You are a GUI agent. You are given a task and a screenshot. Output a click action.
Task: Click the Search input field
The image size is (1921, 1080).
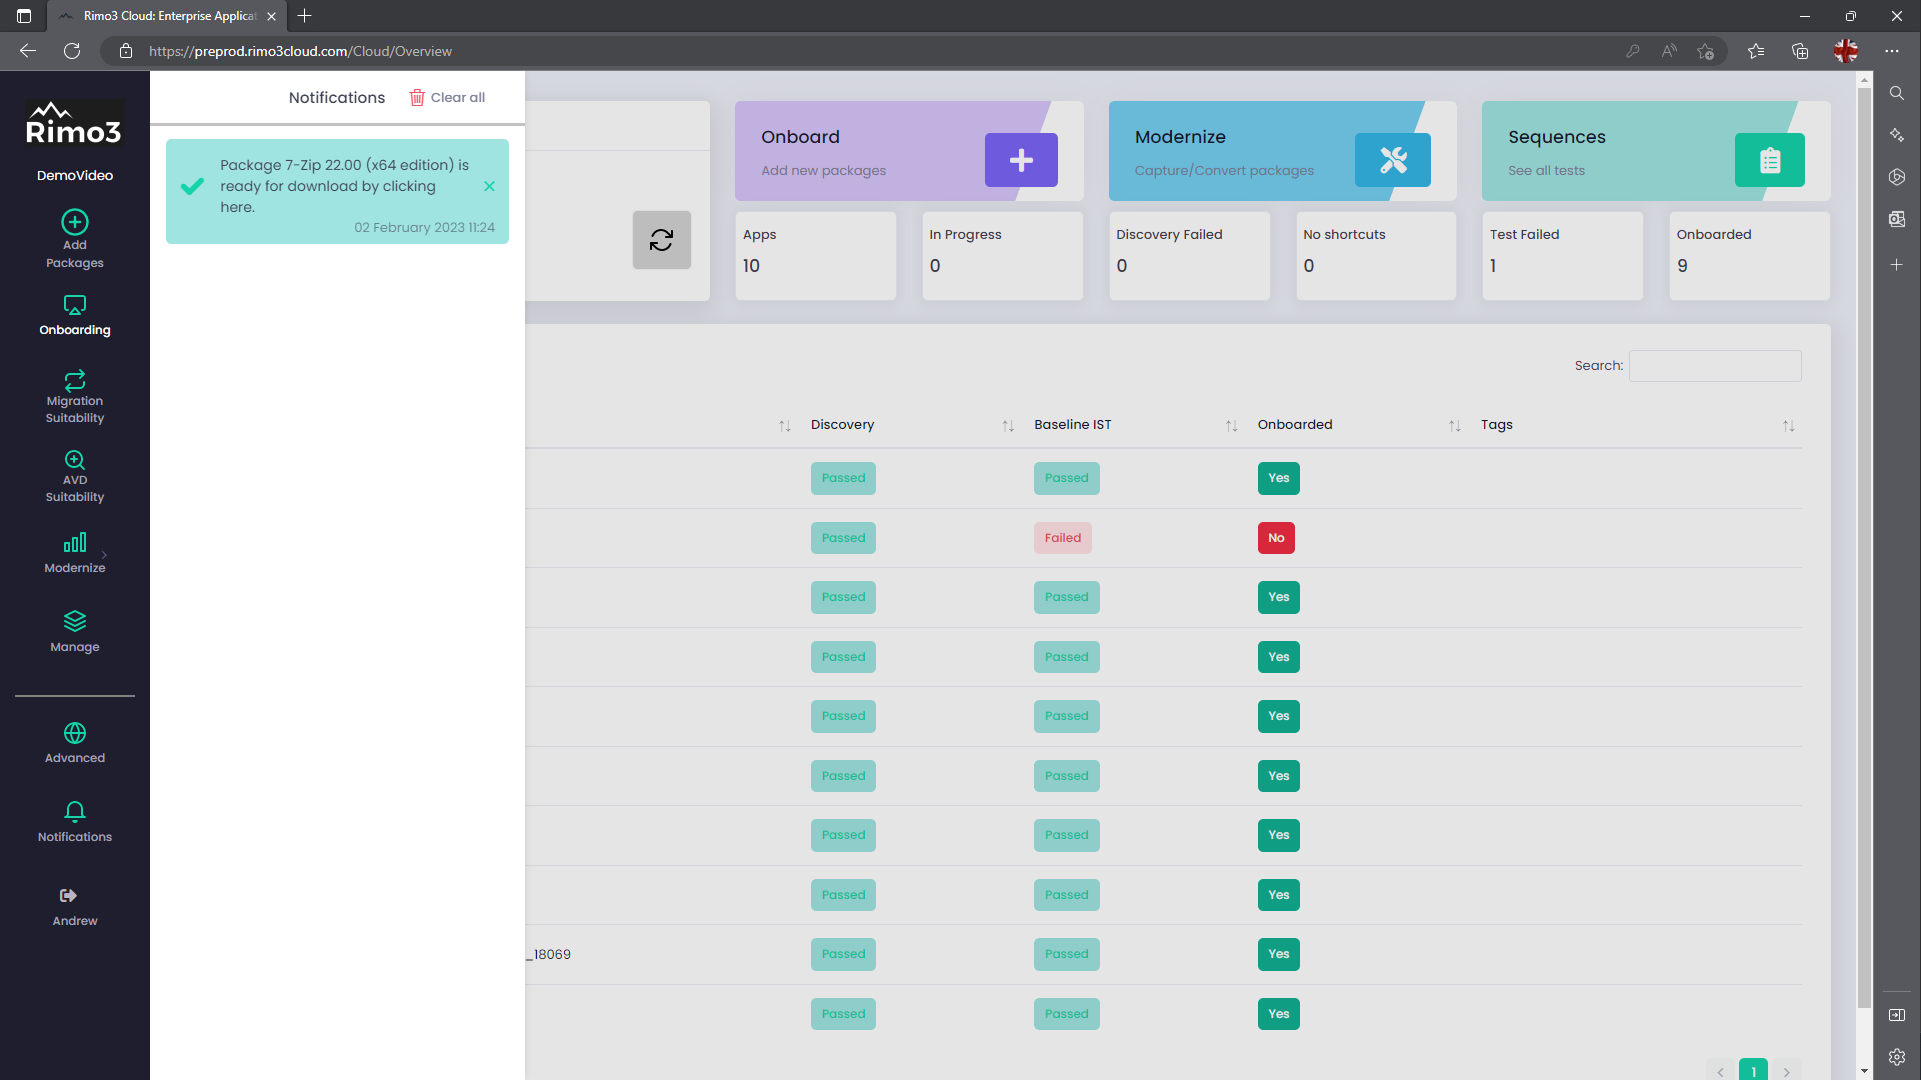tap(1714, 366)
